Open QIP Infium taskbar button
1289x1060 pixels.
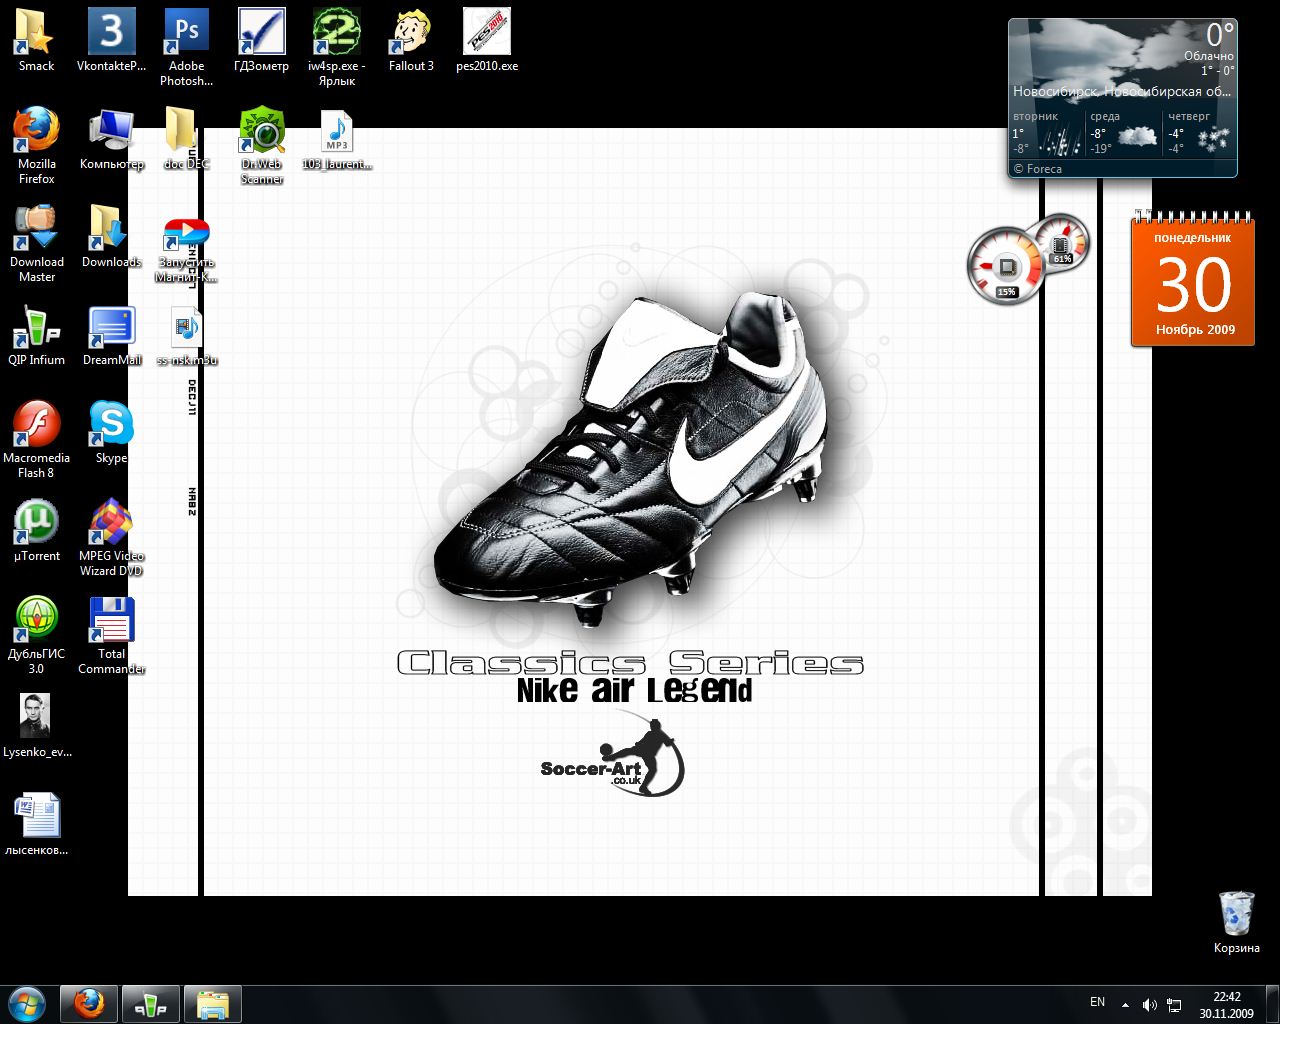pyautogui.click(x=151, y=1004)
